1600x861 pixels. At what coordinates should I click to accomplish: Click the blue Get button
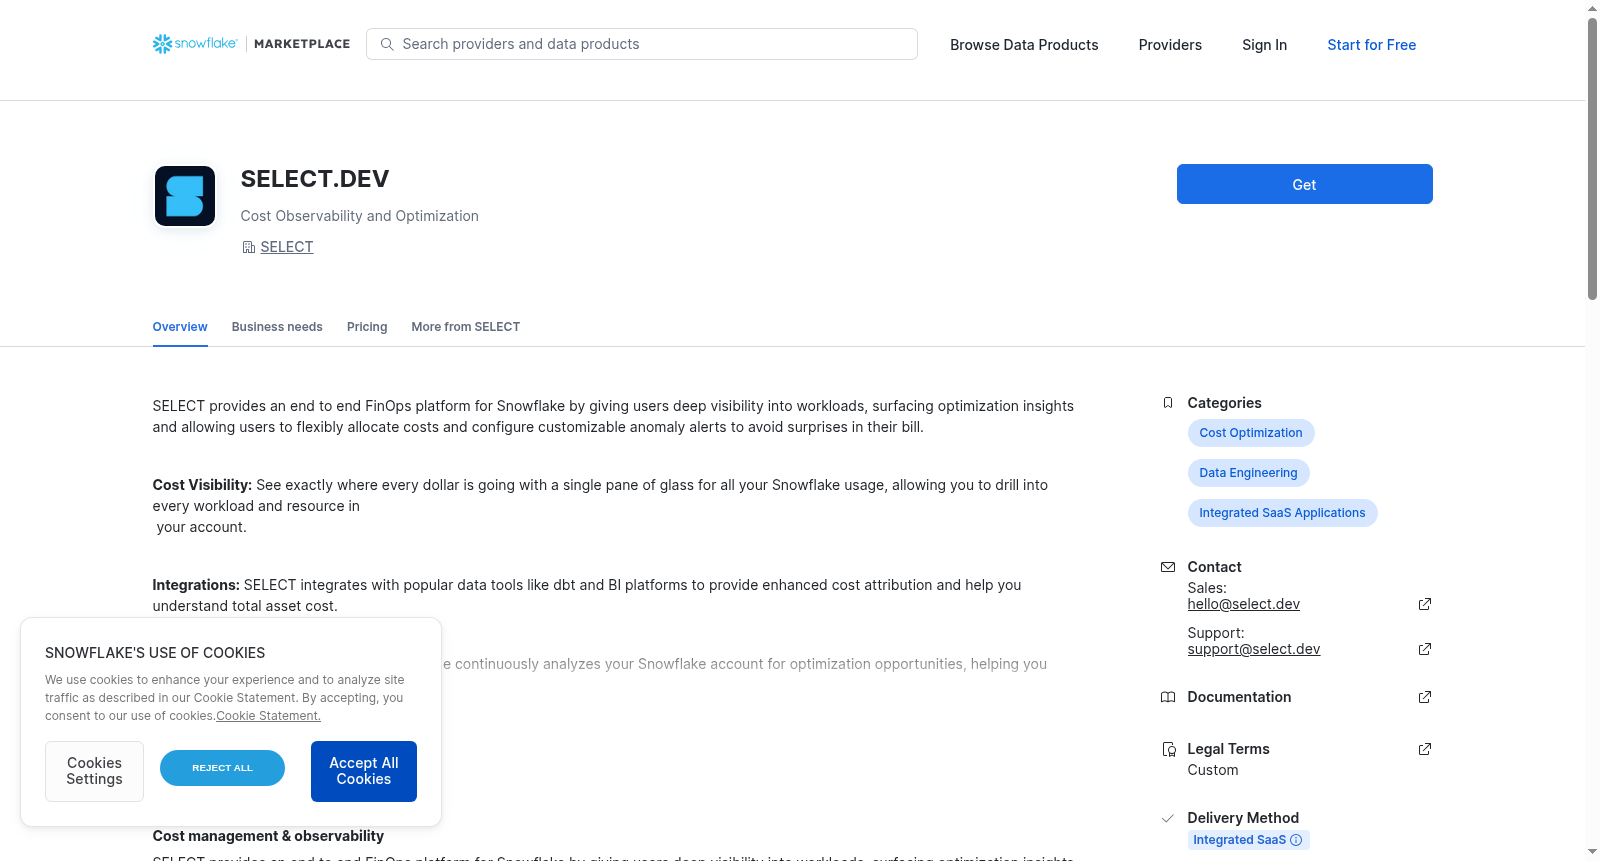click(1304, 184)
